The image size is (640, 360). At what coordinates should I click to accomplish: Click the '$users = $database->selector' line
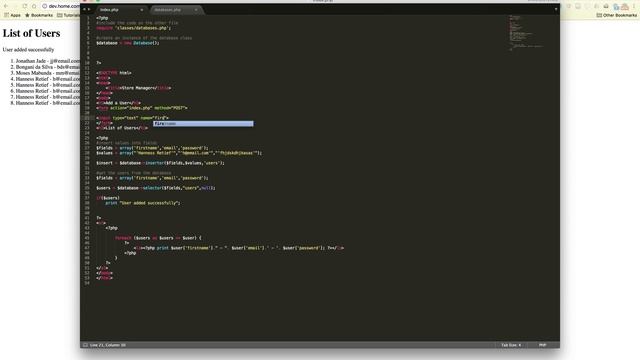click(156, 188)
